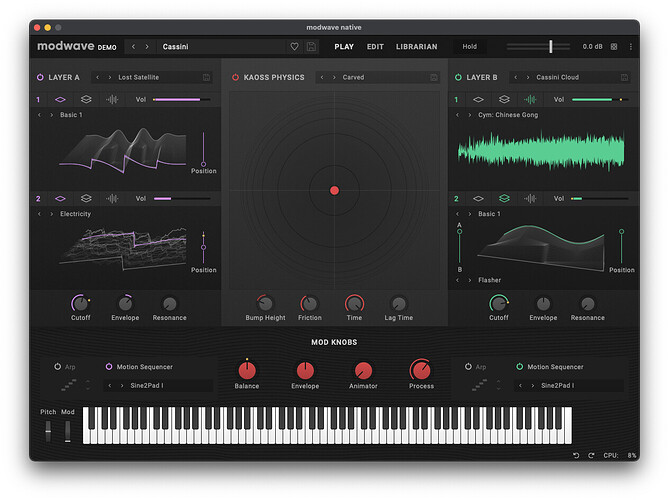Toggle the Hold button
This screenshot has width=669, height=500.
tap(469, 47)
